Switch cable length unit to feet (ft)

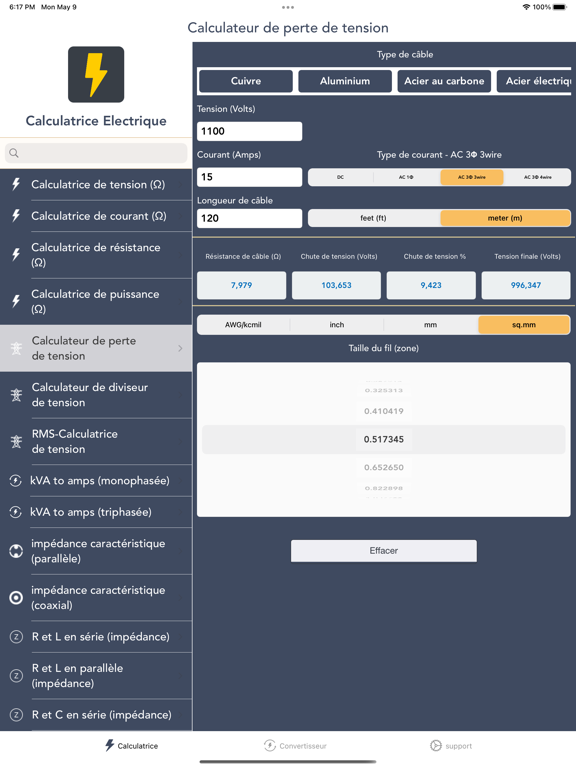click(x=373, y=218)
